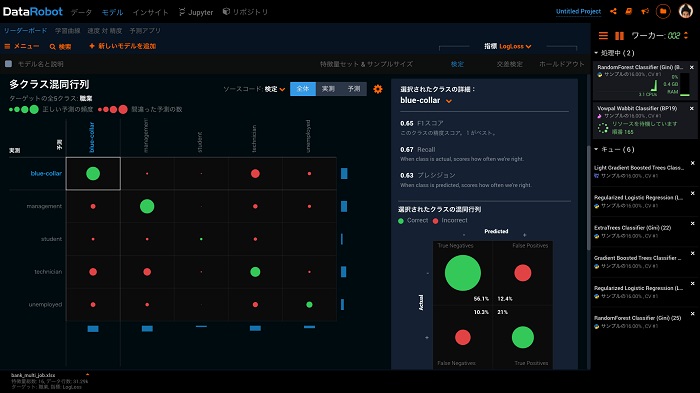Adjust worker count stepper arrows
Image resolution: width=700 pixels, height=393 pixels.
coord(686,35)
